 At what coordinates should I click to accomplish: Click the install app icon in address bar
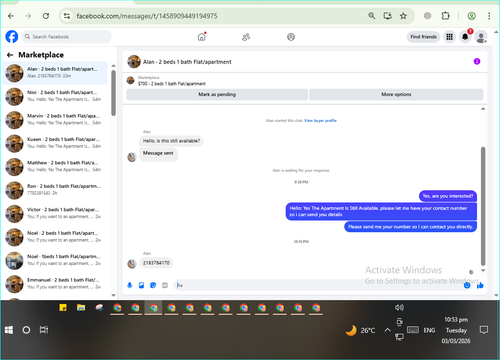387,16
